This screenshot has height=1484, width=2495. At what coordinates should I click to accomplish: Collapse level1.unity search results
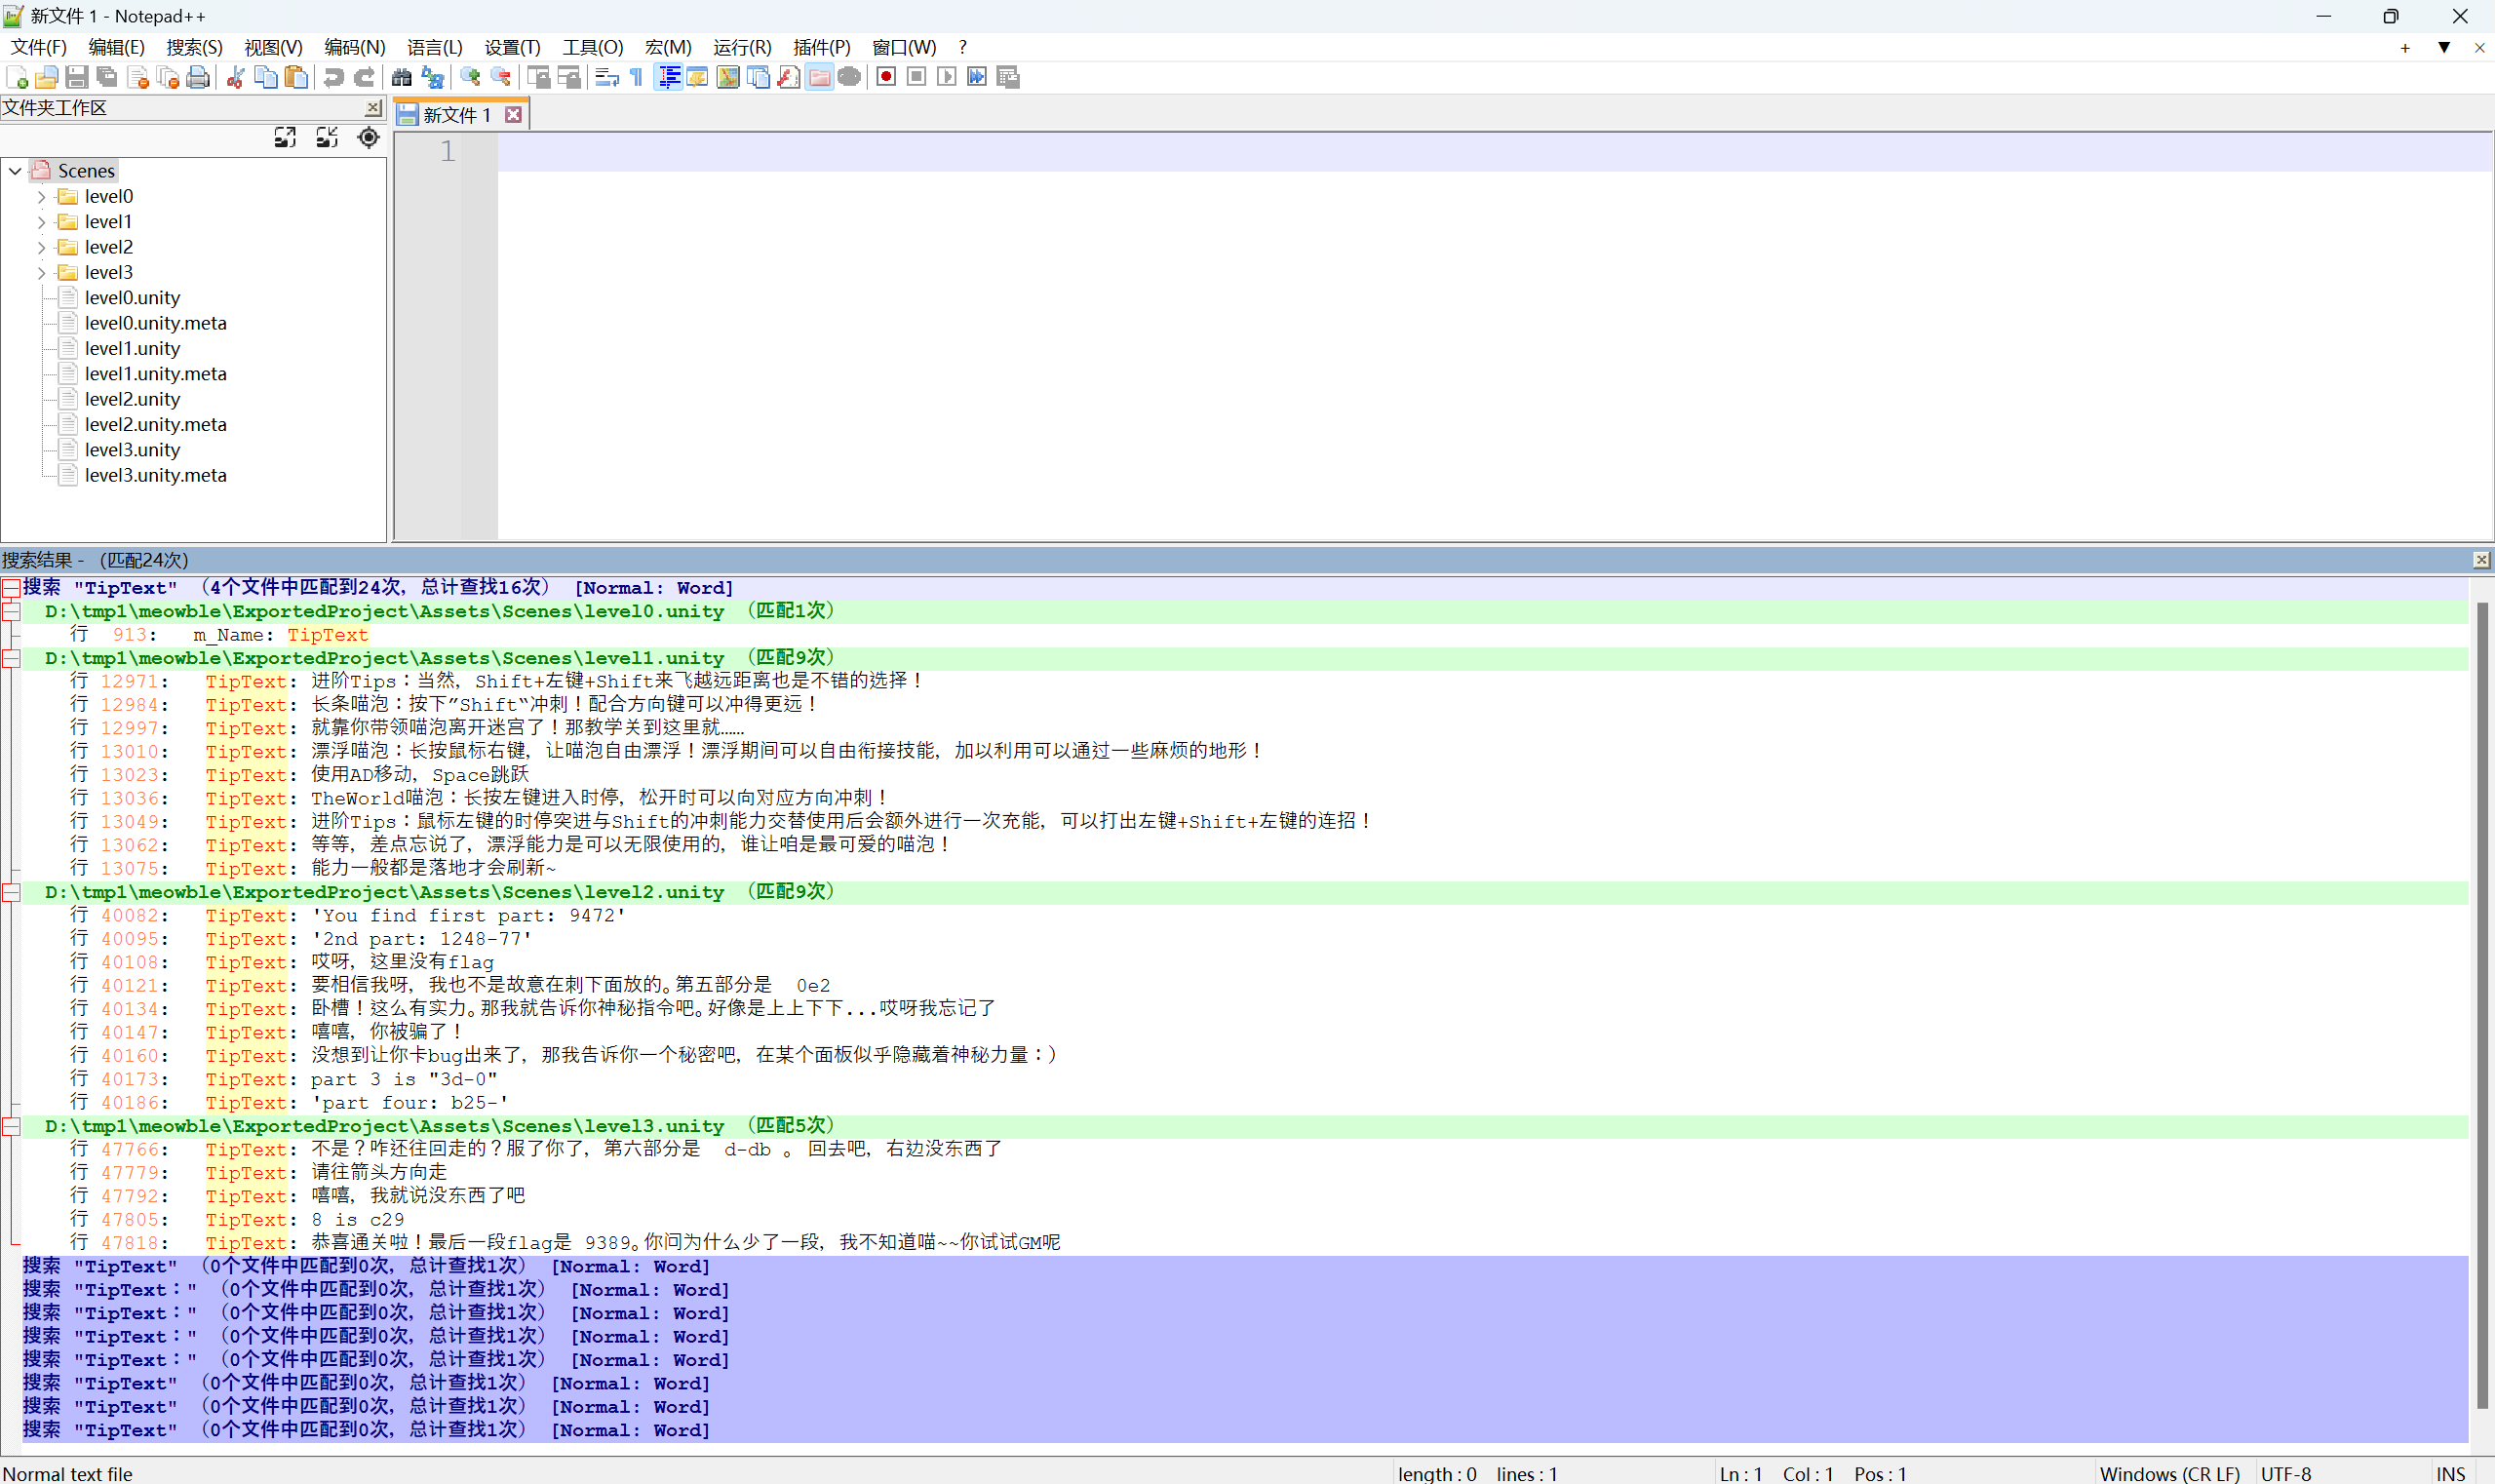tap(11, 658)
